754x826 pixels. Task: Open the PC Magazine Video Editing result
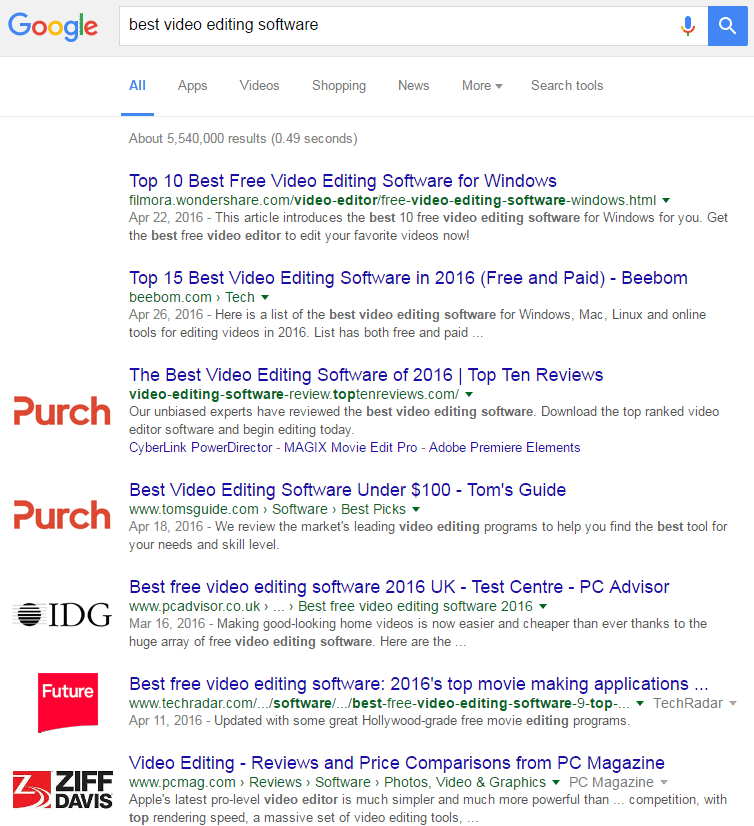click(397, 762)
